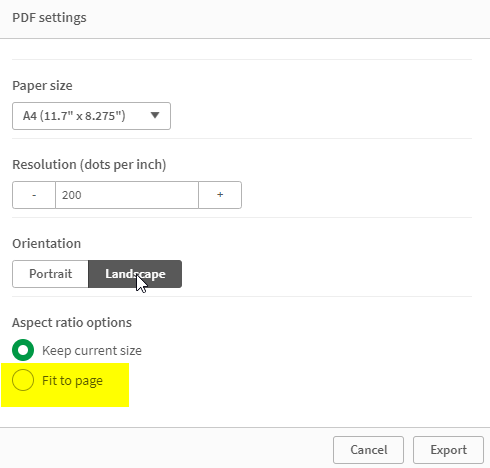Click the Aspect ratio options heading
Viewport: 490px width, 468px height.
[x=72, y=323]
